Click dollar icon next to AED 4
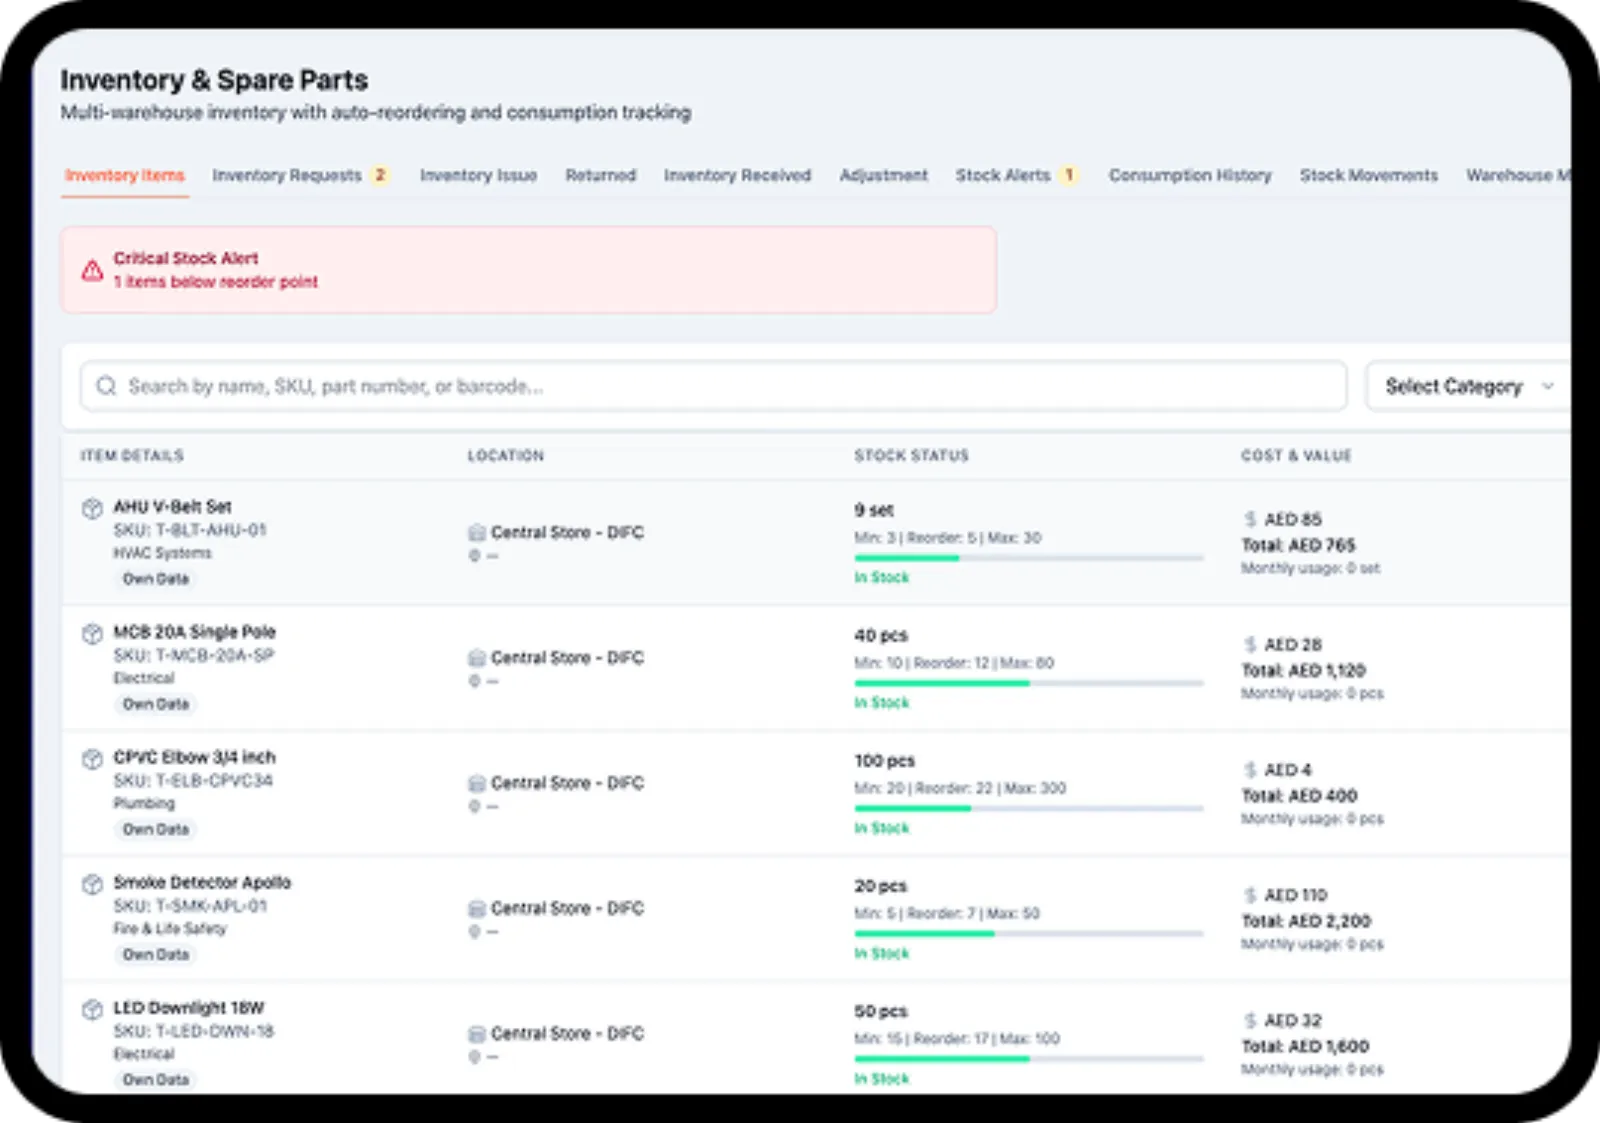 click(x=1250, y=770)
